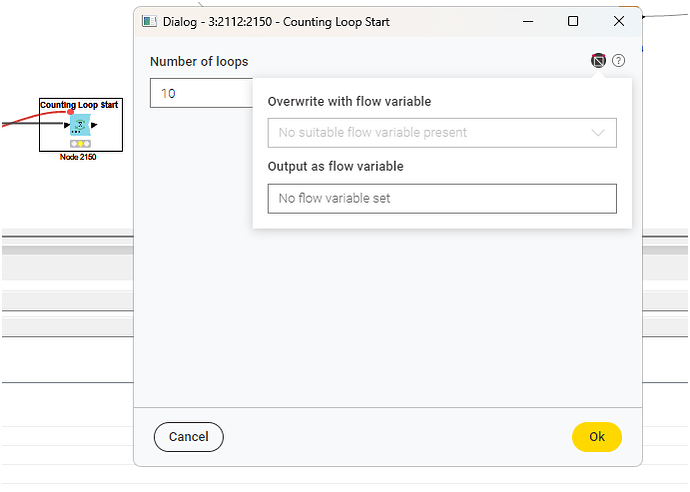Open the help question mark icon
Screen dimensions: 690x492
click(619, 61)
